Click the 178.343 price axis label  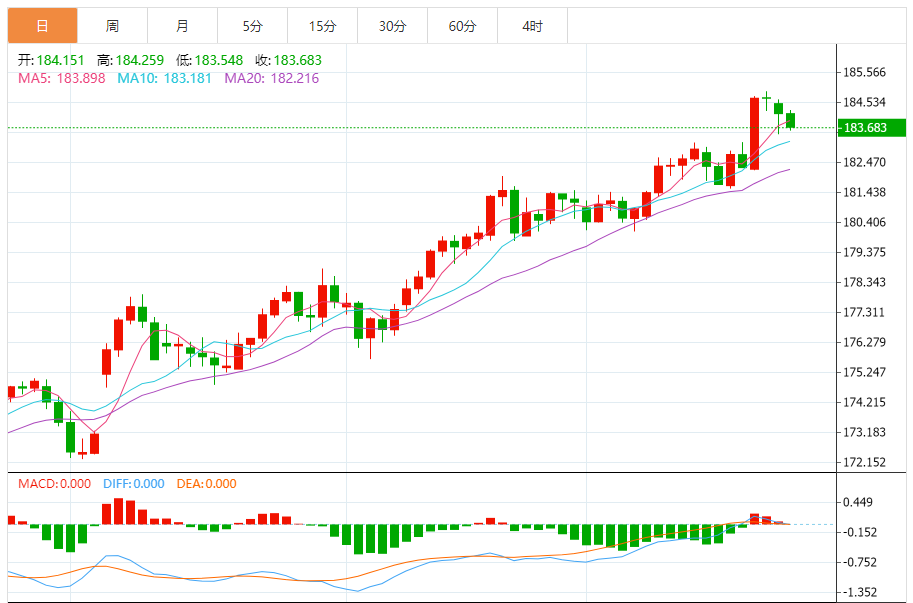click(864, 282)
